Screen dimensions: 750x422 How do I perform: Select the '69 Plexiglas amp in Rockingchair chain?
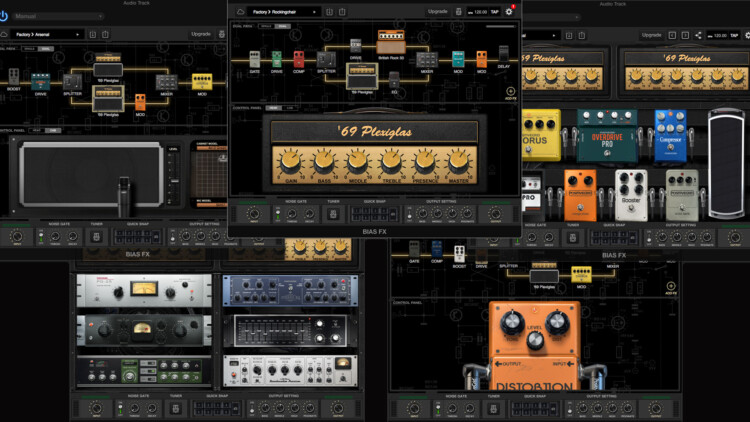click(x=362, y=76)
